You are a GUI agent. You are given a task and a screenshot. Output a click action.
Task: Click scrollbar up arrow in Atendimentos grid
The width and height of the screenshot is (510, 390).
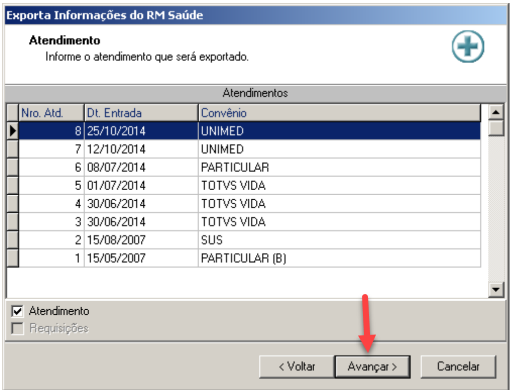pos(496,112)
